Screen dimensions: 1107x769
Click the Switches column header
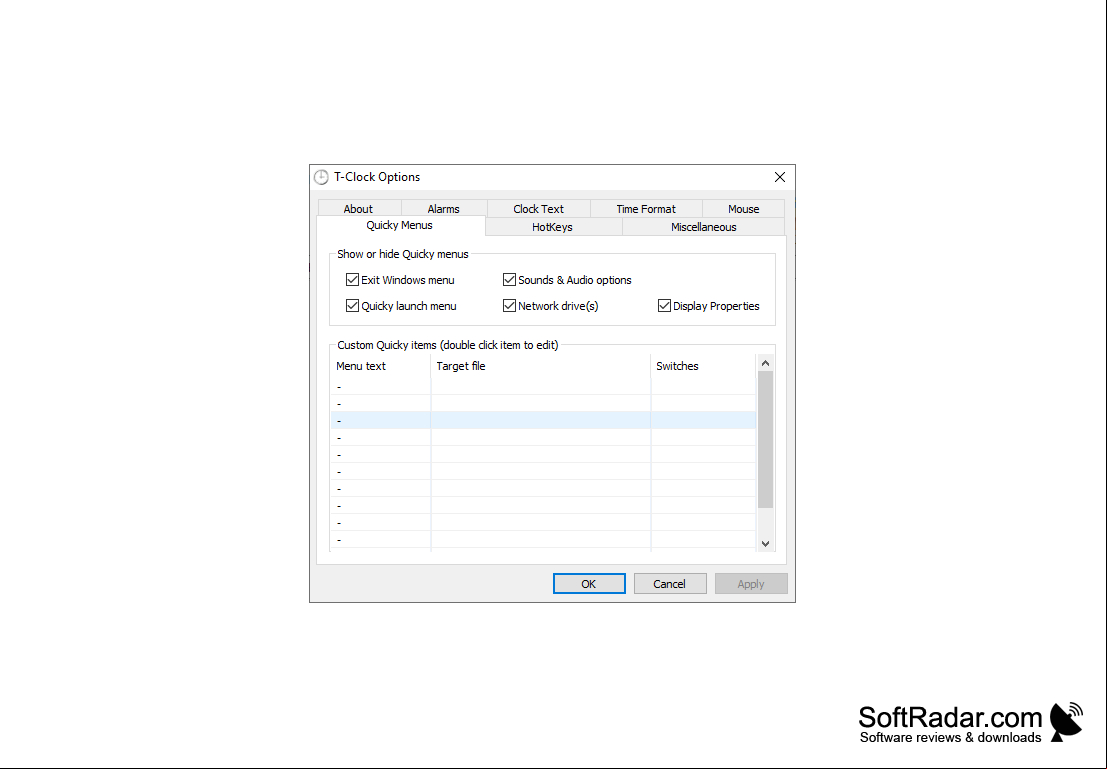(703, 366)
